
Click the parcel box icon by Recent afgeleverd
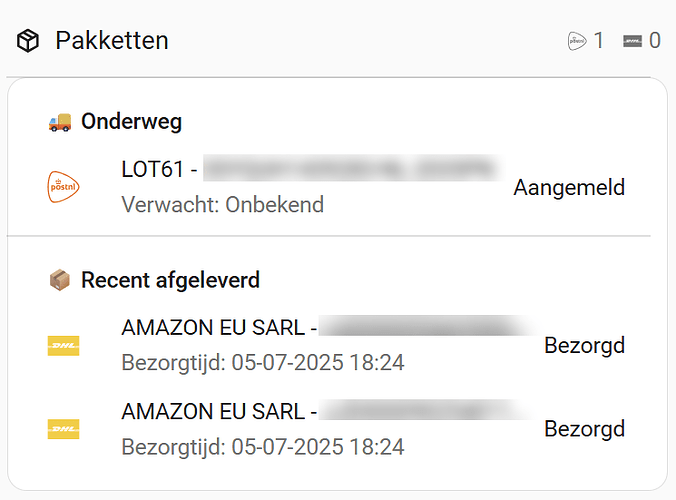click(x=60, y=280)
